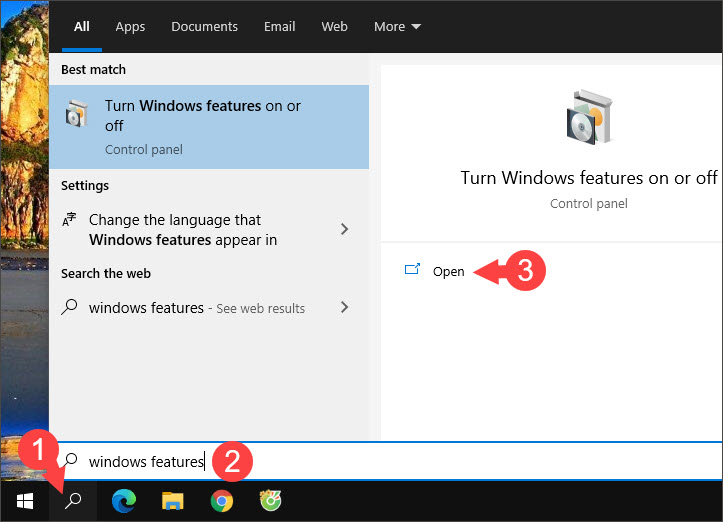This screenshot has width=723, height=522.
Task: Expand the windows features web result chevron
Action: tap(344, 307)
